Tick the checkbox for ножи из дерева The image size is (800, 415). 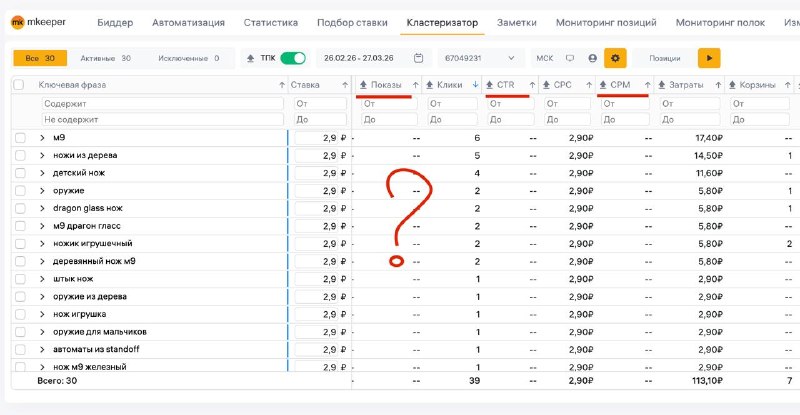click(x=20, y=155)
